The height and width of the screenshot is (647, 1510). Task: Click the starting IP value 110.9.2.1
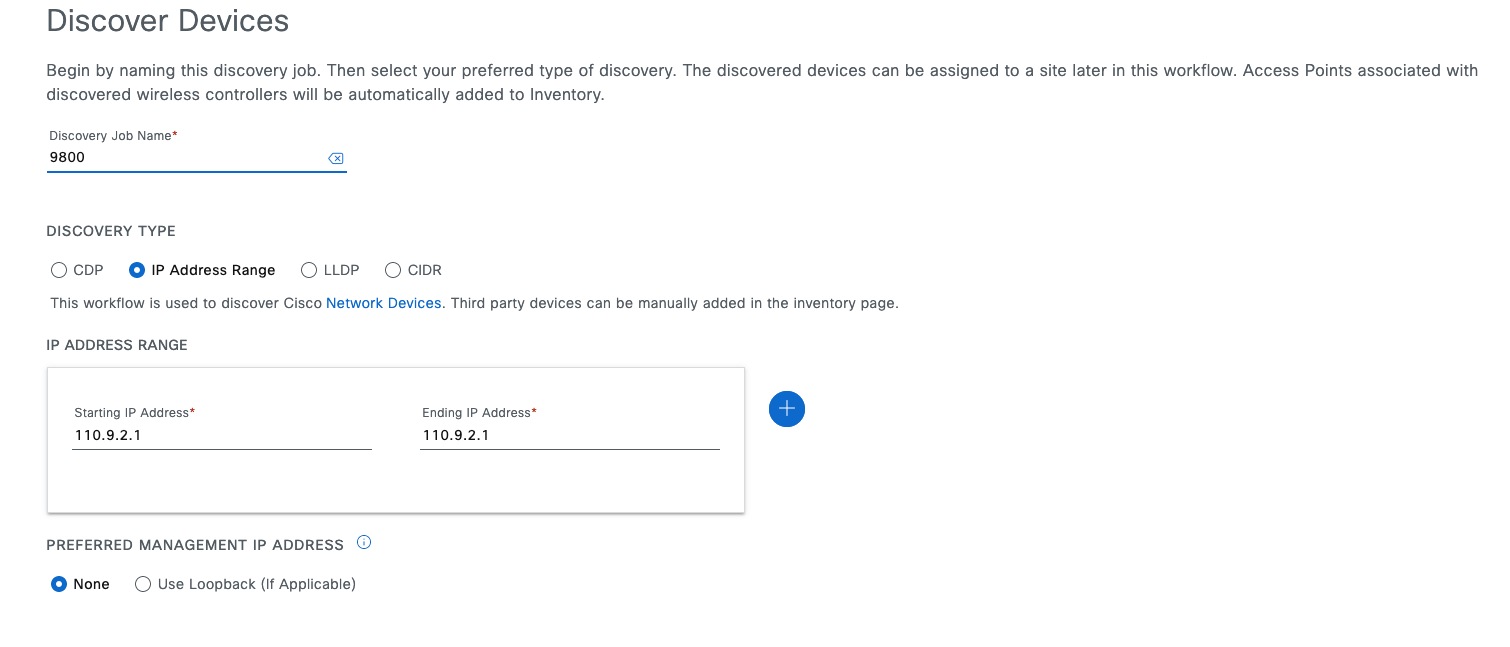coord(110,435)
